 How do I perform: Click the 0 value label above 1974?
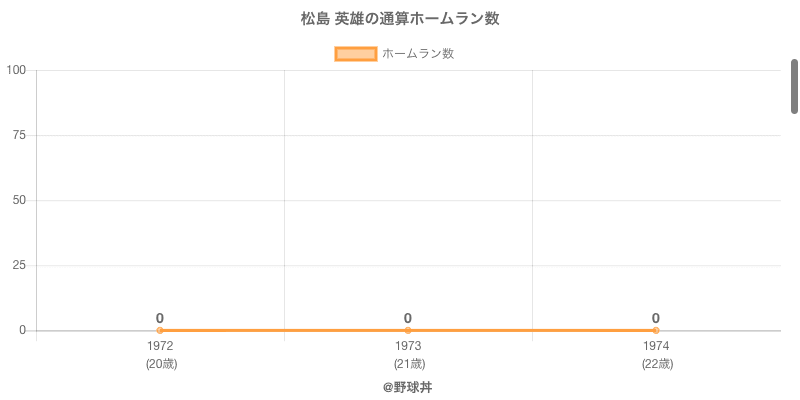click(656, 318)
